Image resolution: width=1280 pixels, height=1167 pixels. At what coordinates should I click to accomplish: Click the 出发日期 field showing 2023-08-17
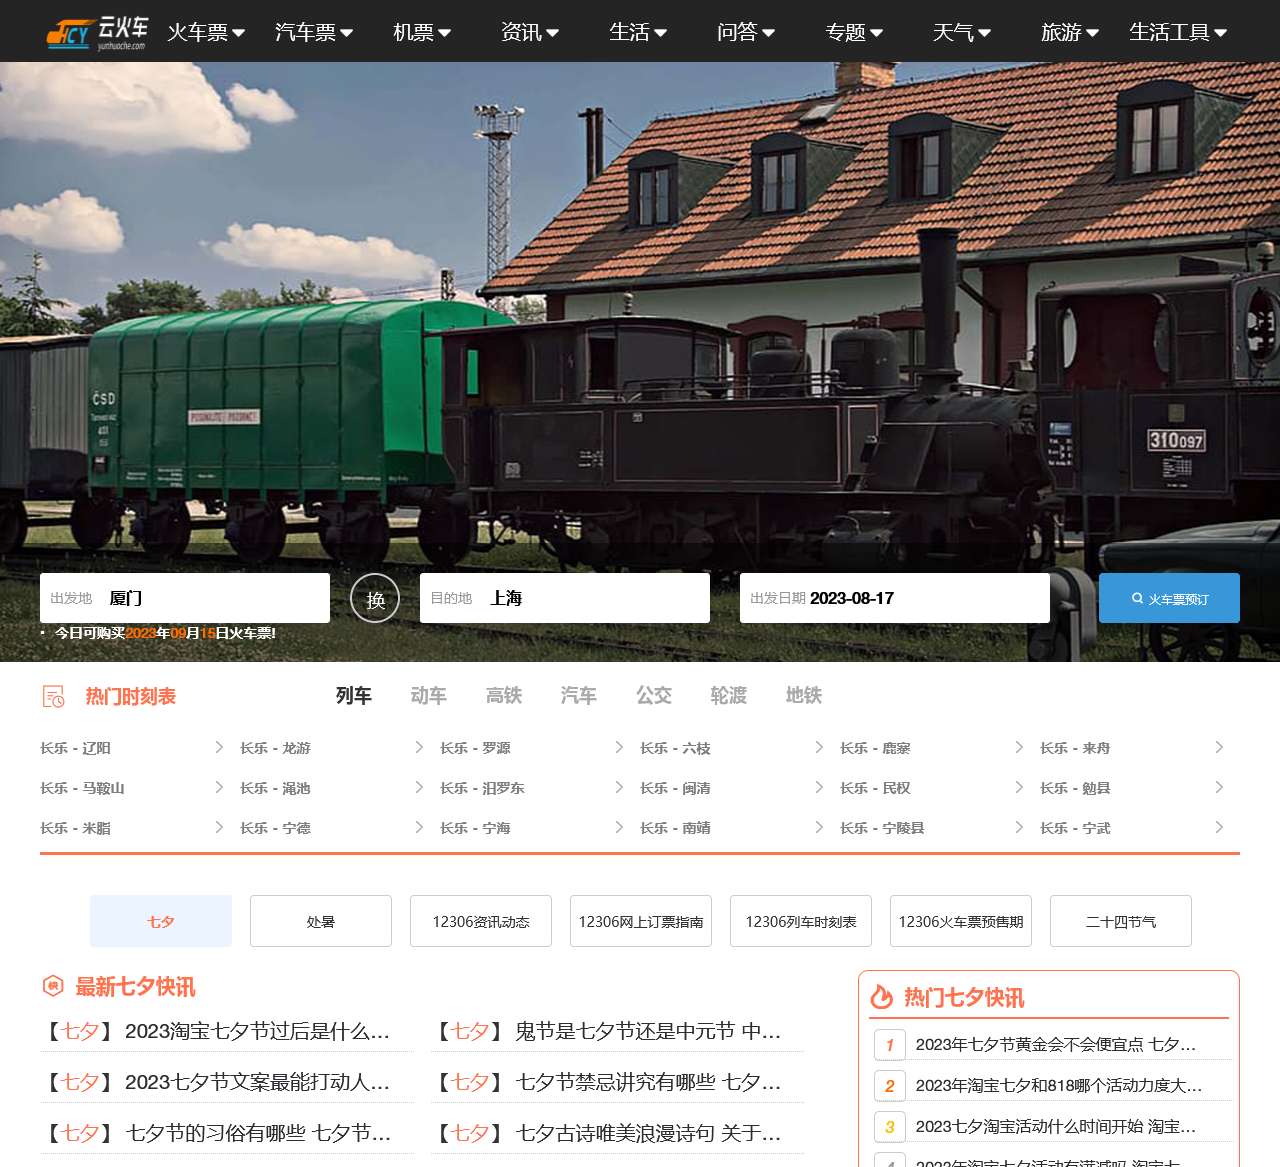(x=895, y=598)
